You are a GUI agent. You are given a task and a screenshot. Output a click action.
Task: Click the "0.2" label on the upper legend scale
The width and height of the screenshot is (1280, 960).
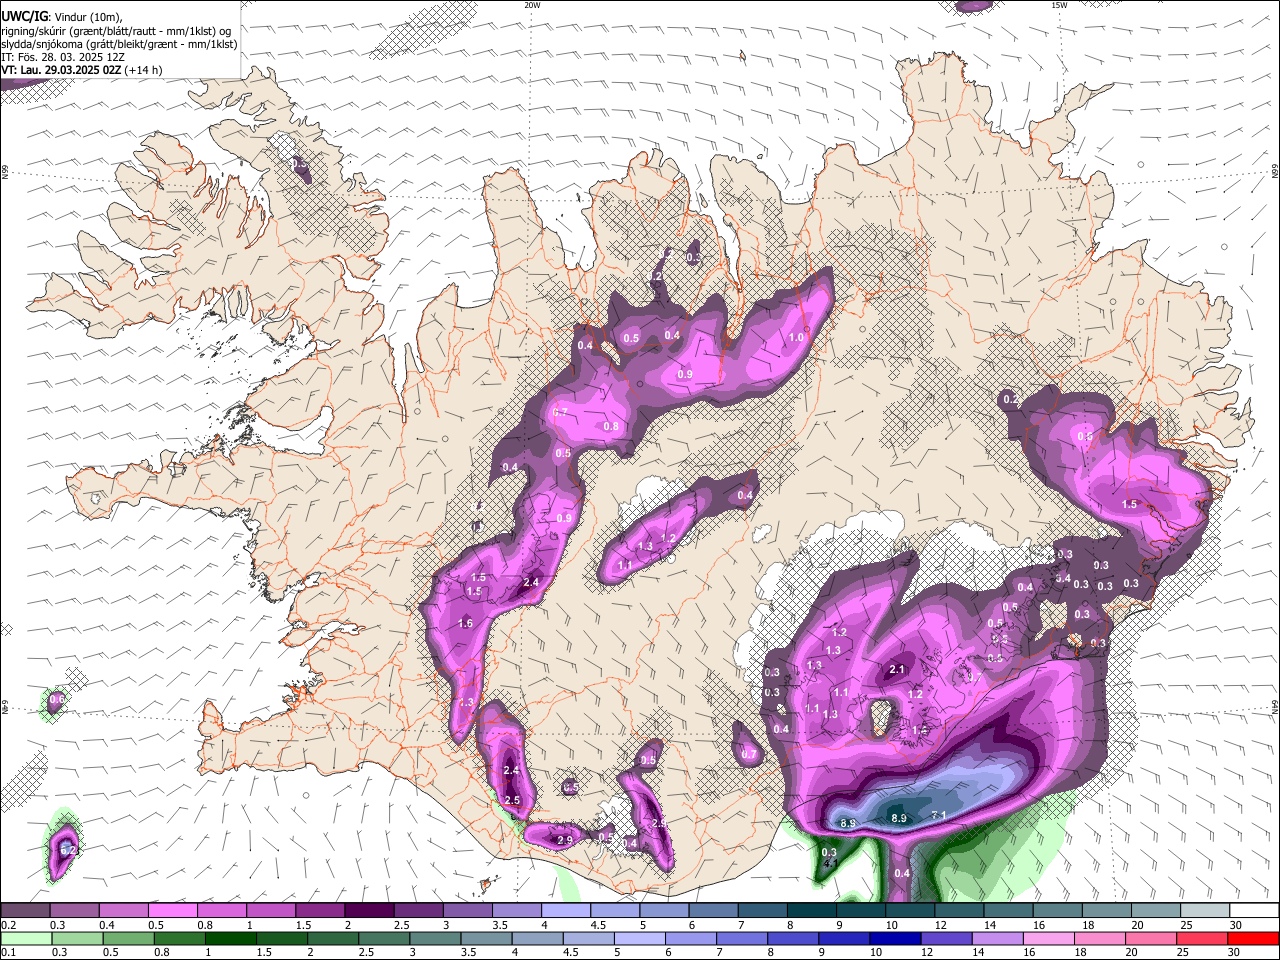(x=9, y=925)
